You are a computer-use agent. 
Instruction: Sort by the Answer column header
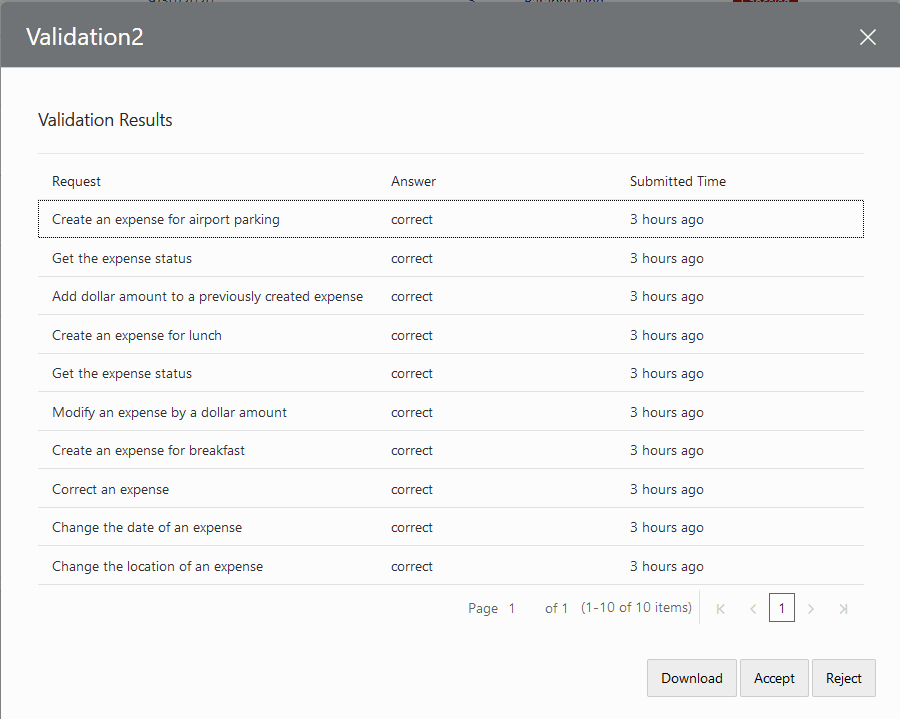point(413,181)
